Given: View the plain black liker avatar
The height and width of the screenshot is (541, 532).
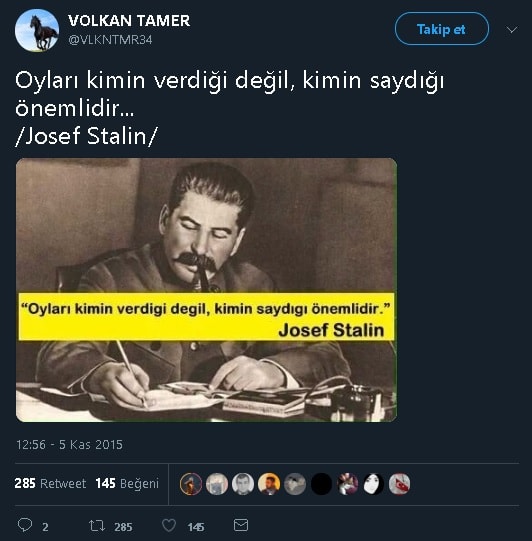Looking at the screenshot, I should pyautogui.click(x=321, y=484).
